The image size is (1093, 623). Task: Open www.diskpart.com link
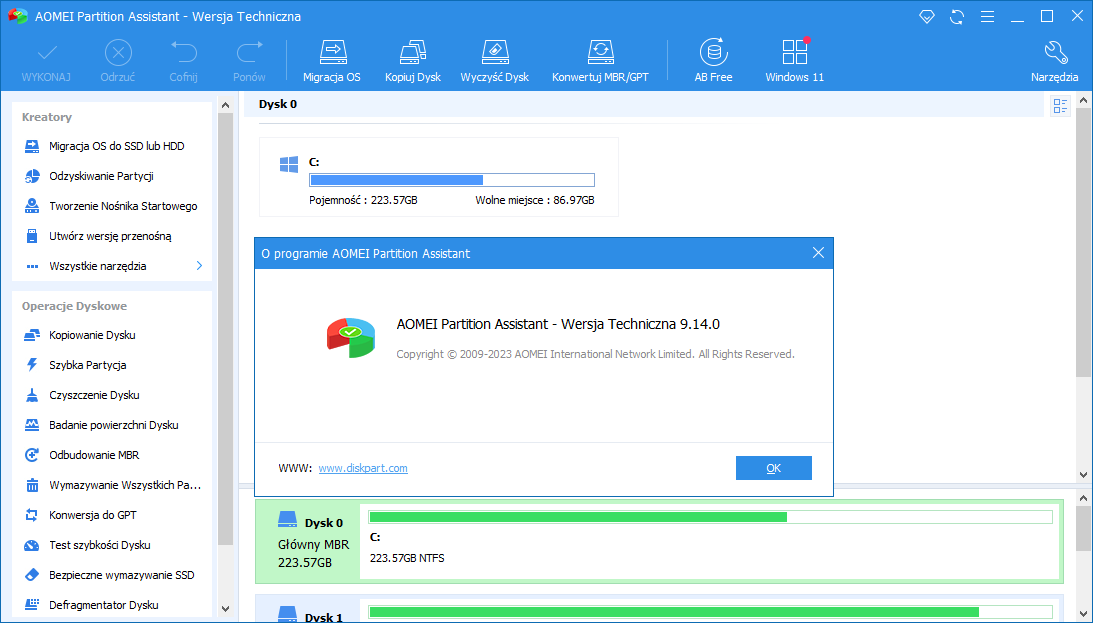pos(363,468)
